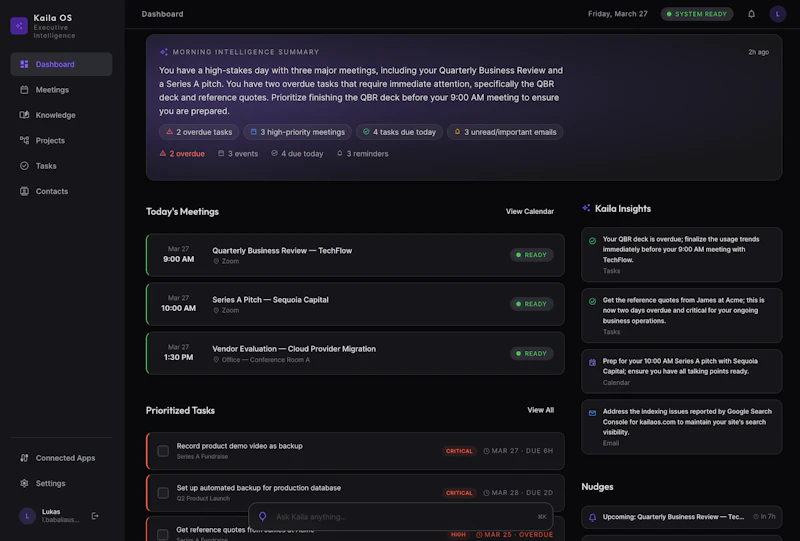Click the Kaila OS logo icon
Image resolution: width=800 pixels, height=541 pixels.
[19, 26]
